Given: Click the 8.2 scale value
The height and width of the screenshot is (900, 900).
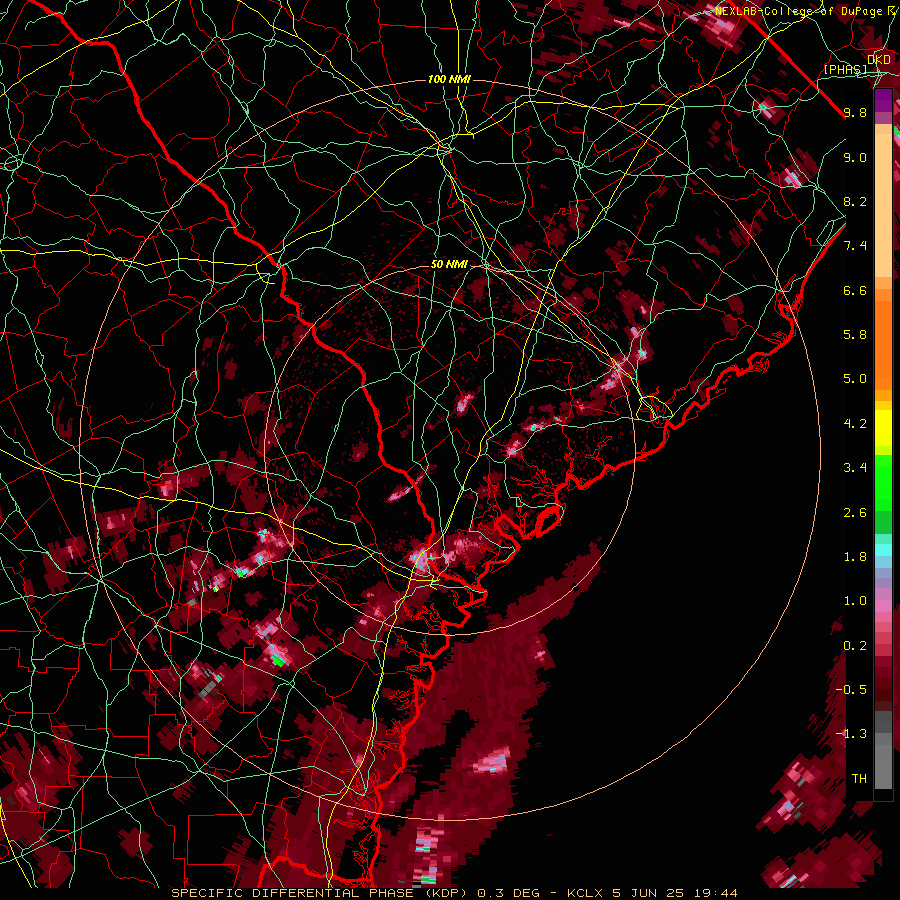Looking at the screenshot, I should click(855, 201).
